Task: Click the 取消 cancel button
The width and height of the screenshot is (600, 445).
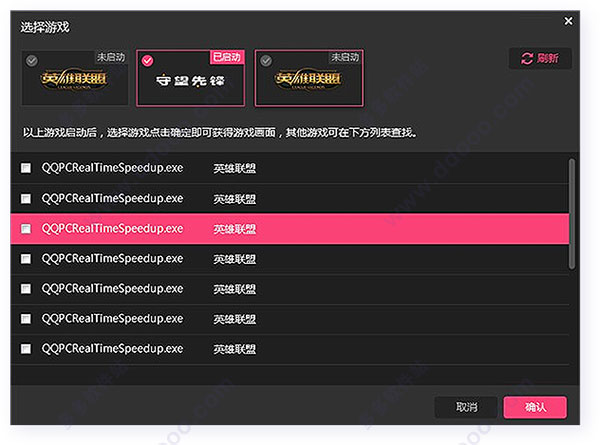Action: (x=466, y=407)
